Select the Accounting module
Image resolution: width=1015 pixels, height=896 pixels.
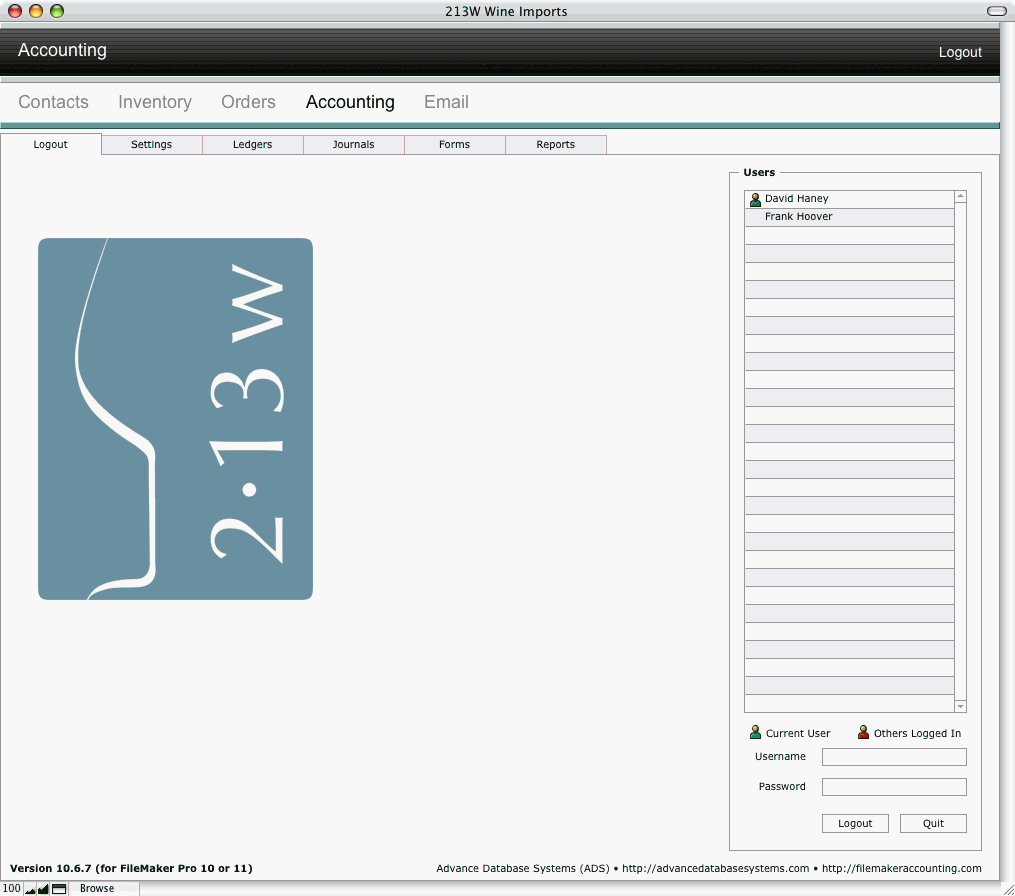click(x=350, y=102)
